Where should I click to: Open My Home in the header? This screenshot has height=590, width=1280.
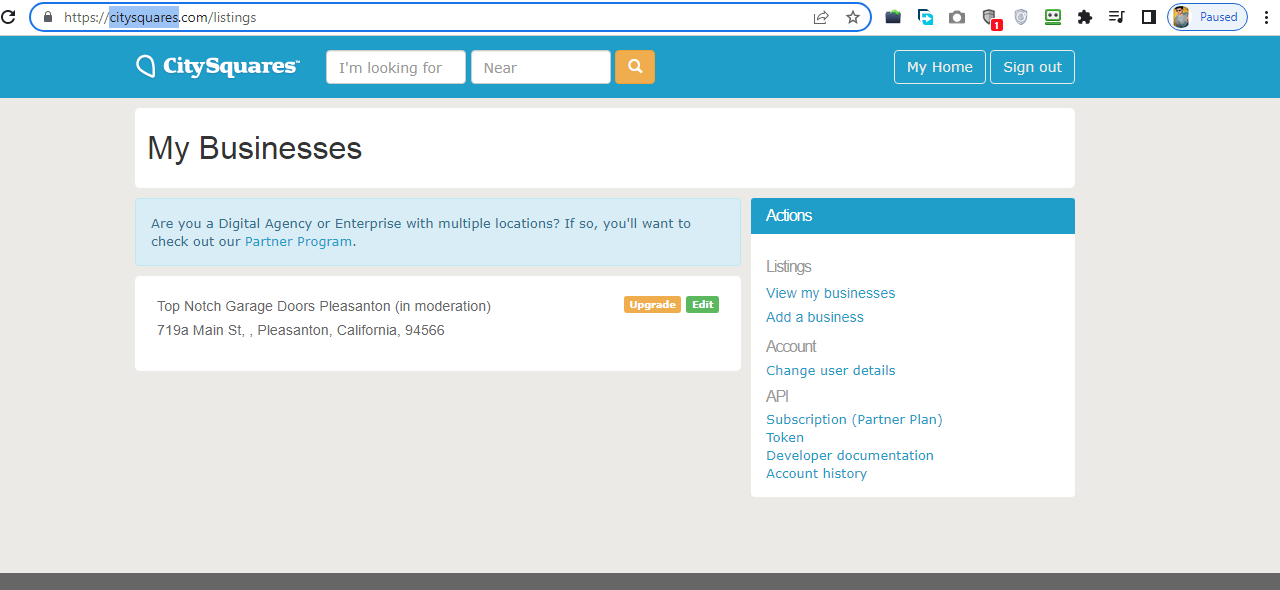940,67
